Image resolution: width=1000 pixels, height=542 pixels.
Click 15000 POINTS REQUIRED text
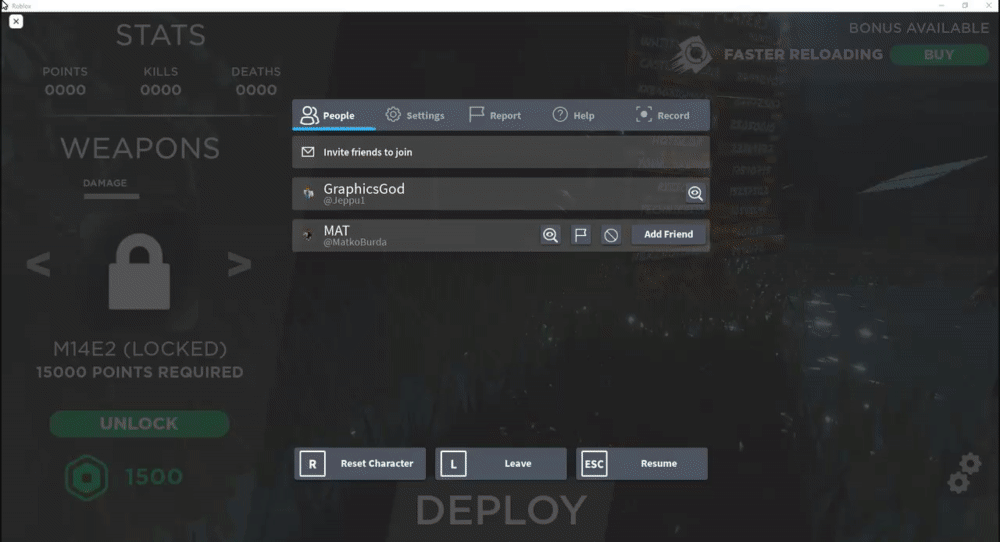[x=140, y=372]
